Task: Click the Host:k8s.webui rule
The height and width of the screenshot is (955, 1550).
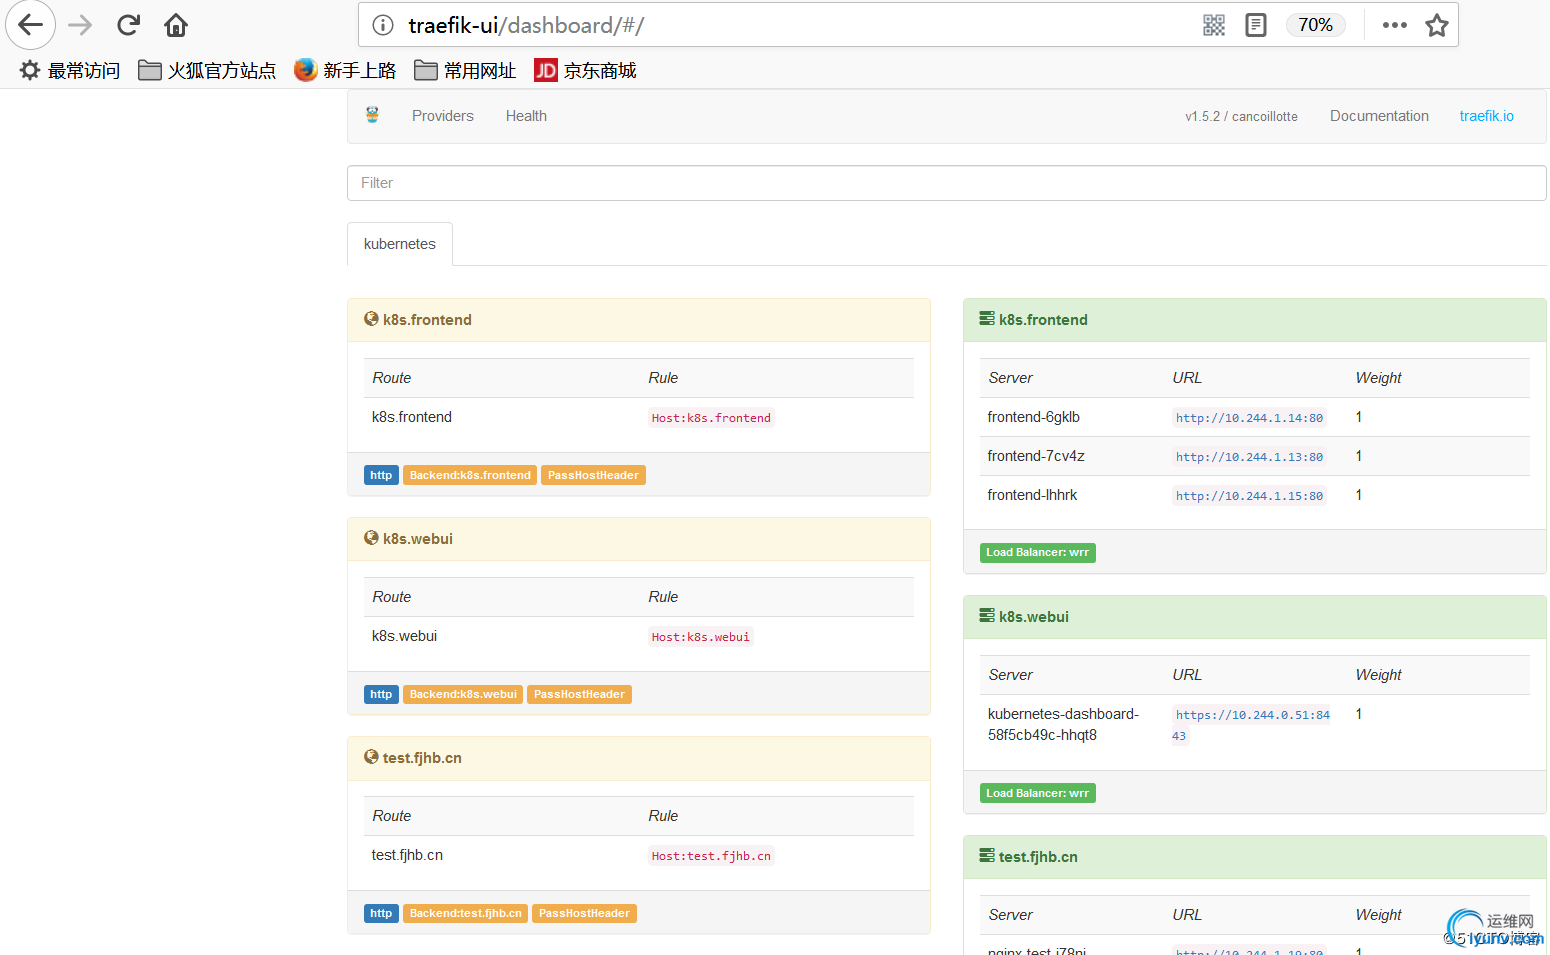Action: point(700,637)
